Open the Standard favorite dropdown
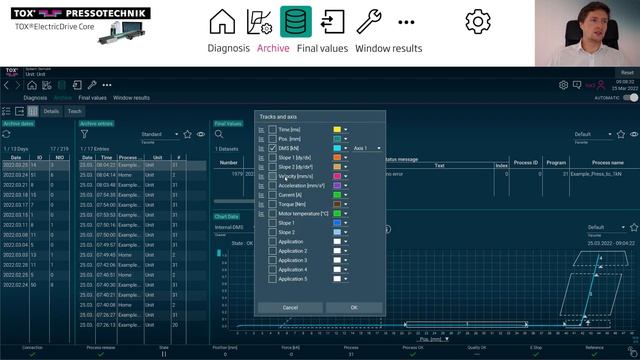Screen dimensions: 640x360 (160, 134)
